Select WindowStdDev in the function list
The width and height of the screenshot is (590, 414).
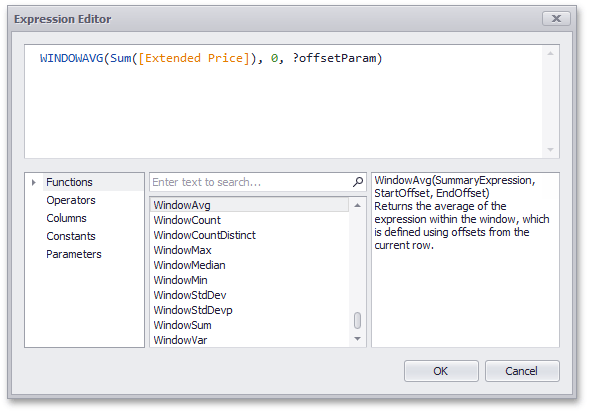(250, 295)
